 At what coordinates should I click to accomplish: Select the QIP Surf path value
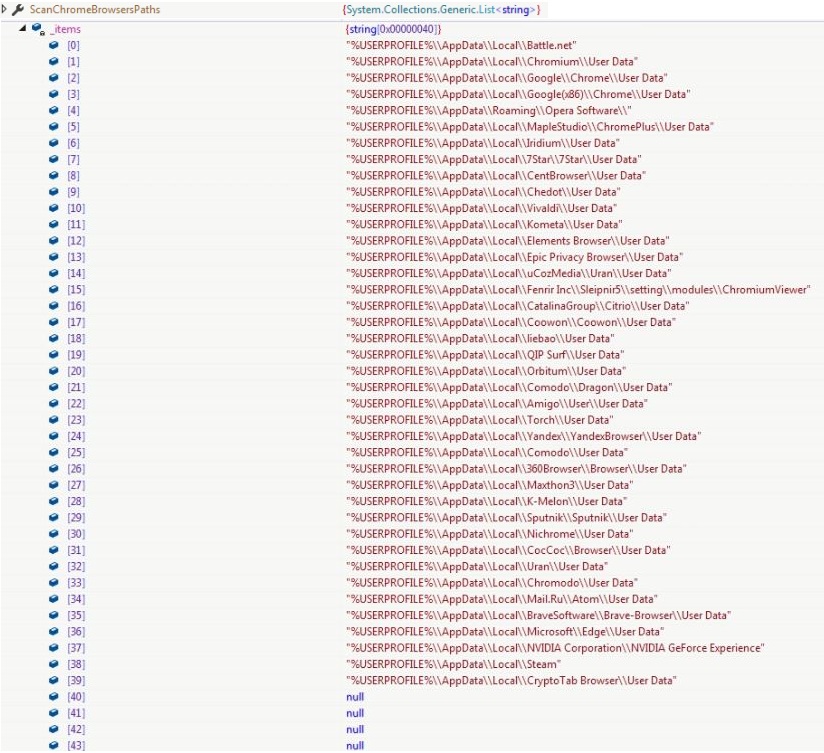coord(485,355)
